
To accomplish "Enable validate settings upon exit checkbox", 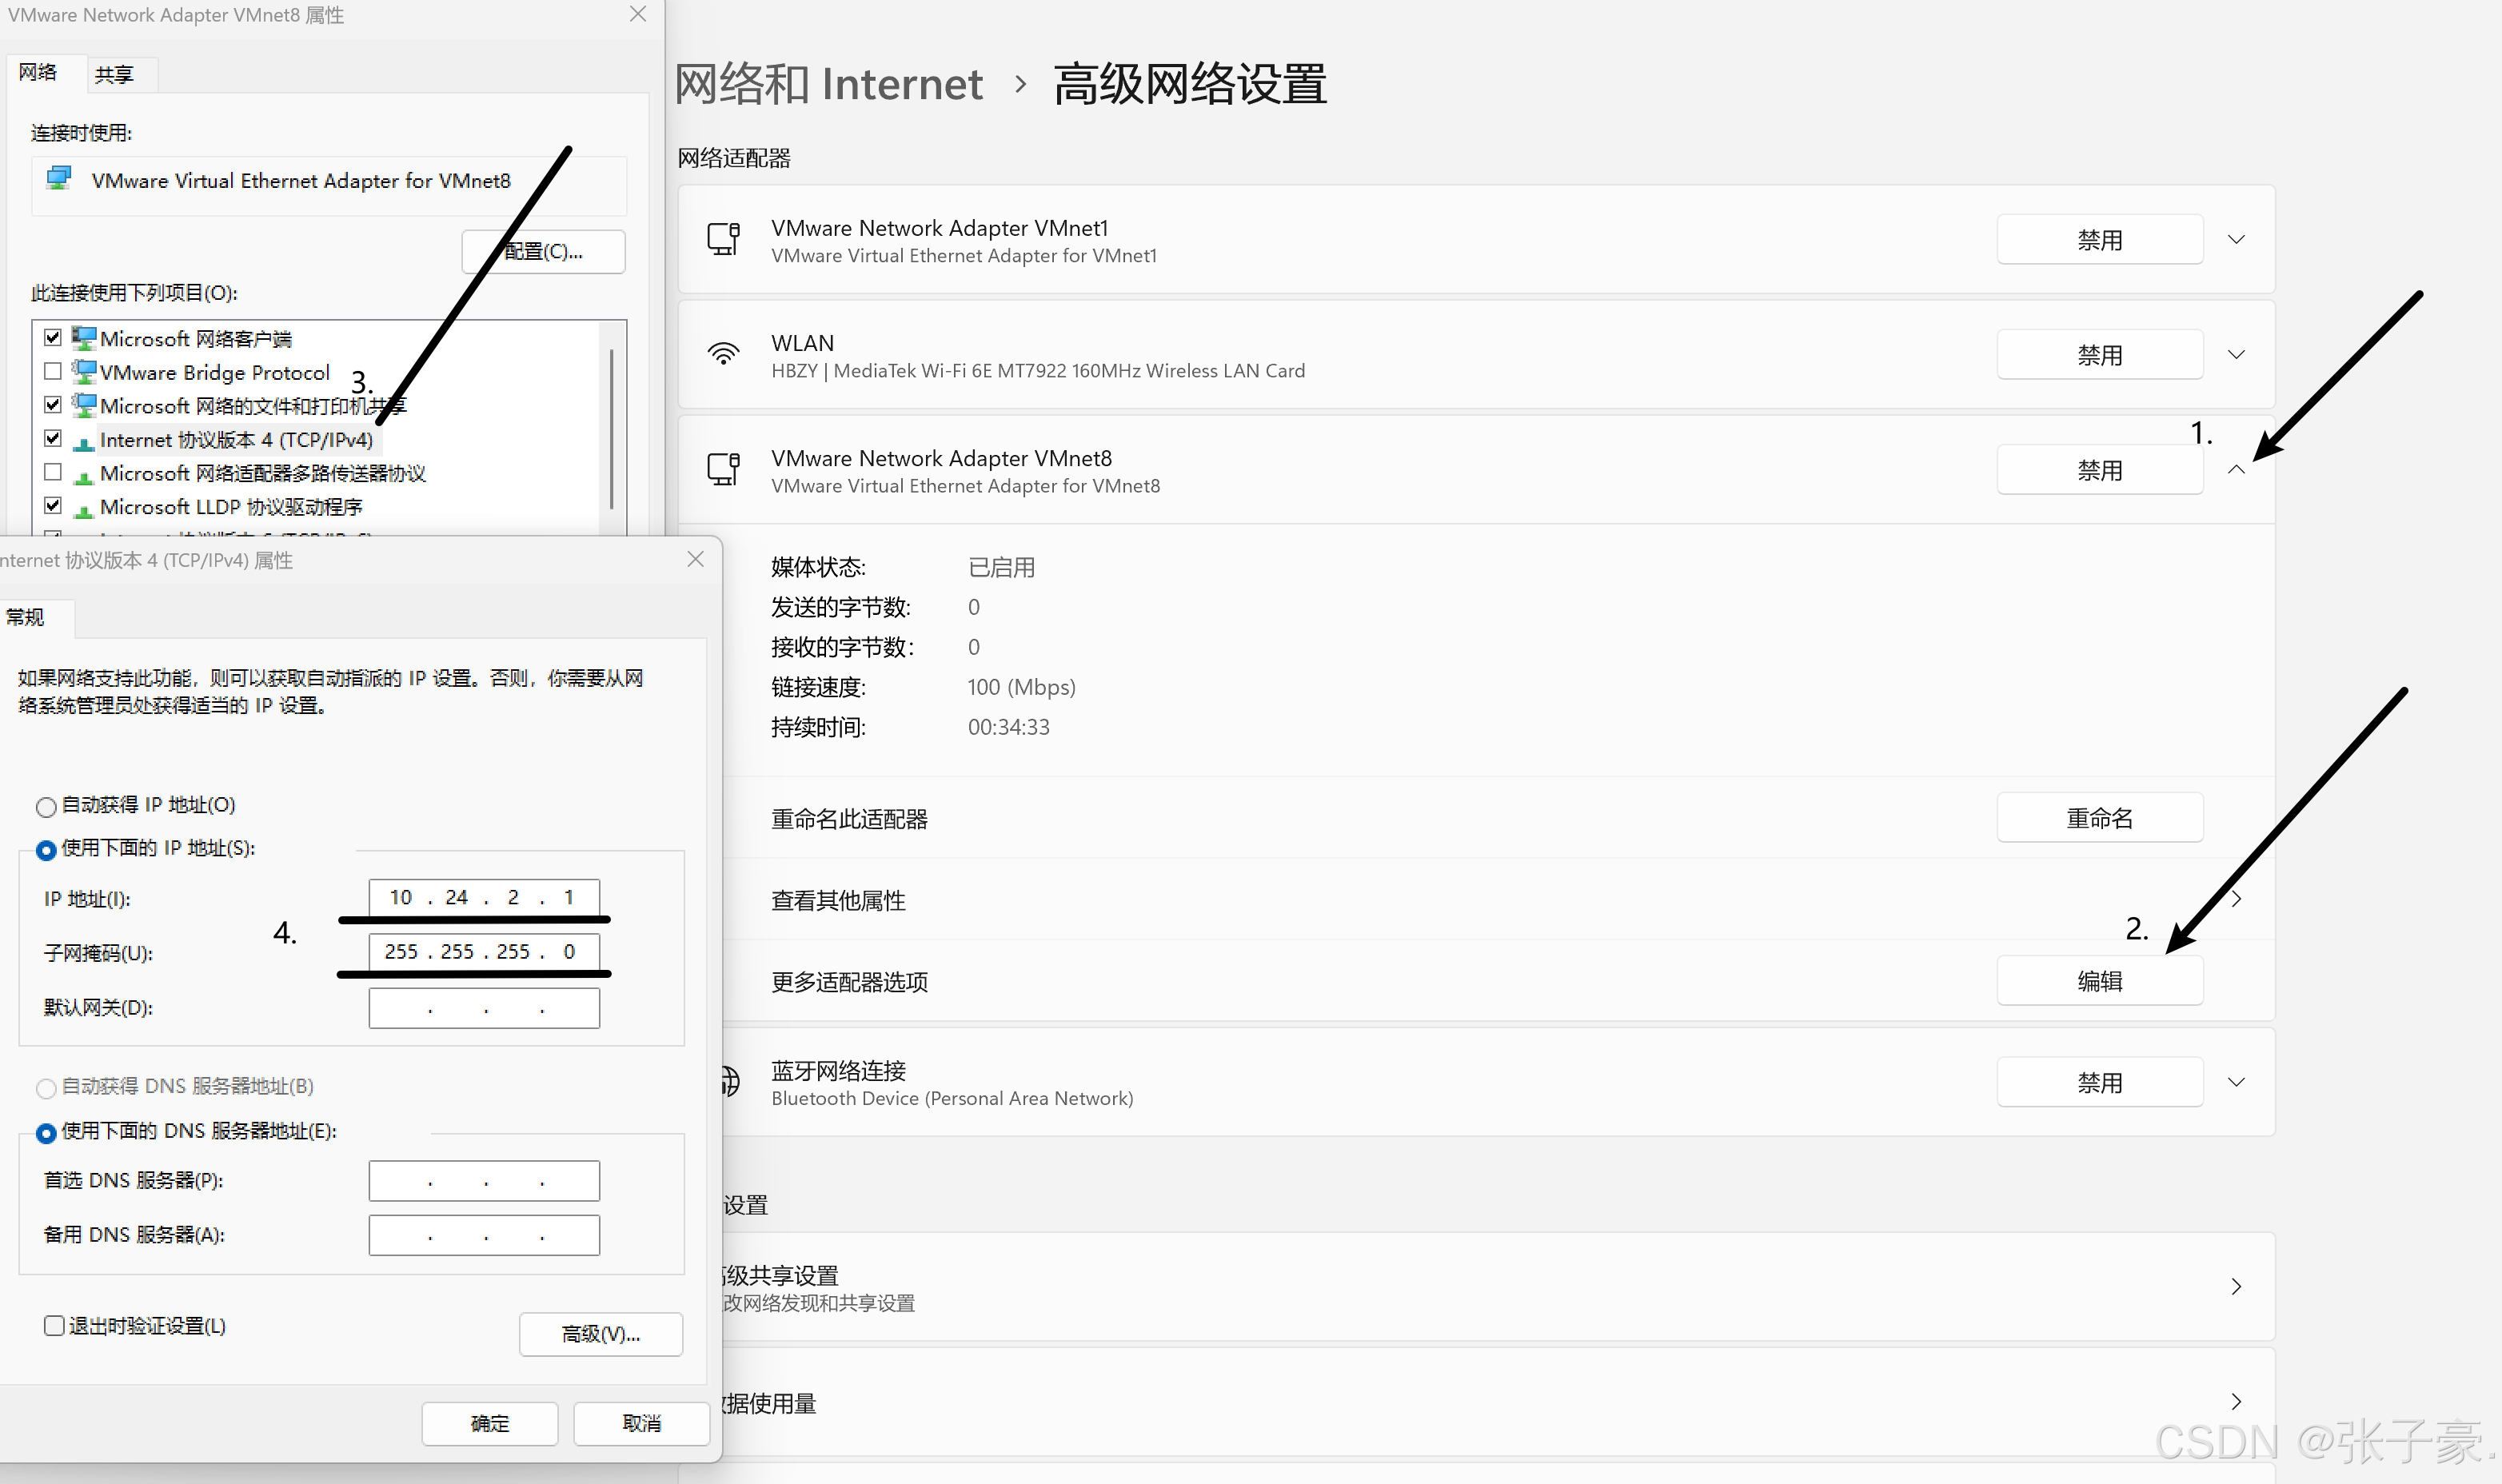I will coord(54,1326).
